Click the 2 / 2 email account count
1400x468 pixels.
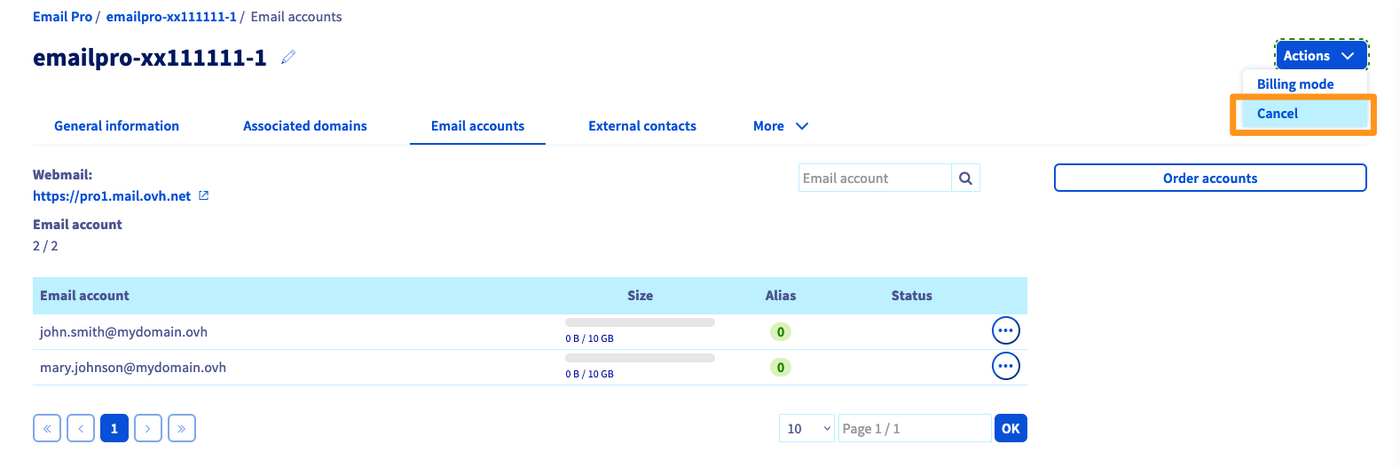(45, 245)
